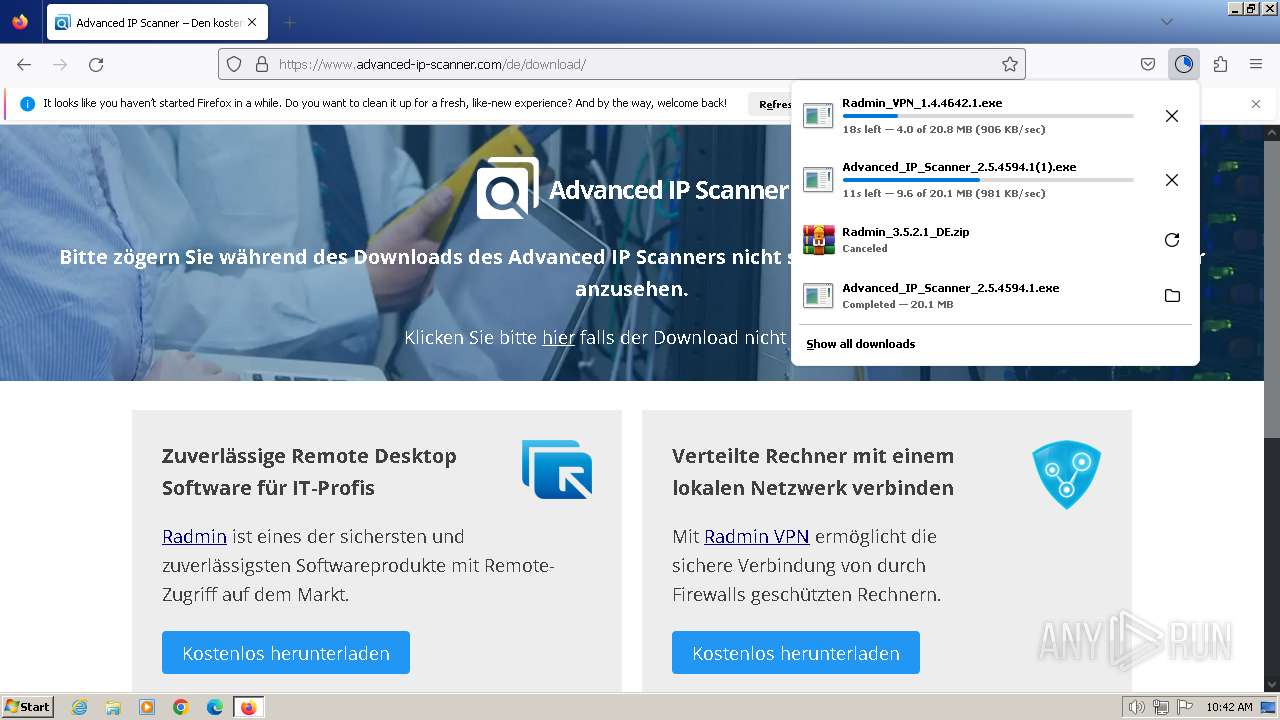The image size is (1280, 720).
Task: Show Advanced_IP_Scanner_2.5.4594.1.exe in its folder
Action: tap(1172, 296)
